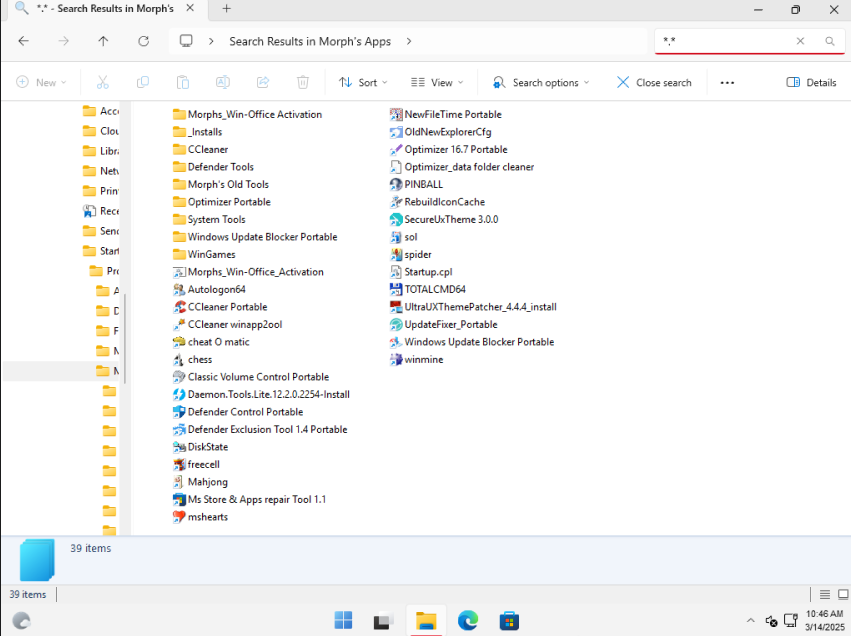The image size is (851, 636).
Task: Select the OldNewExplorerCfg icon
Action: click(x=396, y=132)
